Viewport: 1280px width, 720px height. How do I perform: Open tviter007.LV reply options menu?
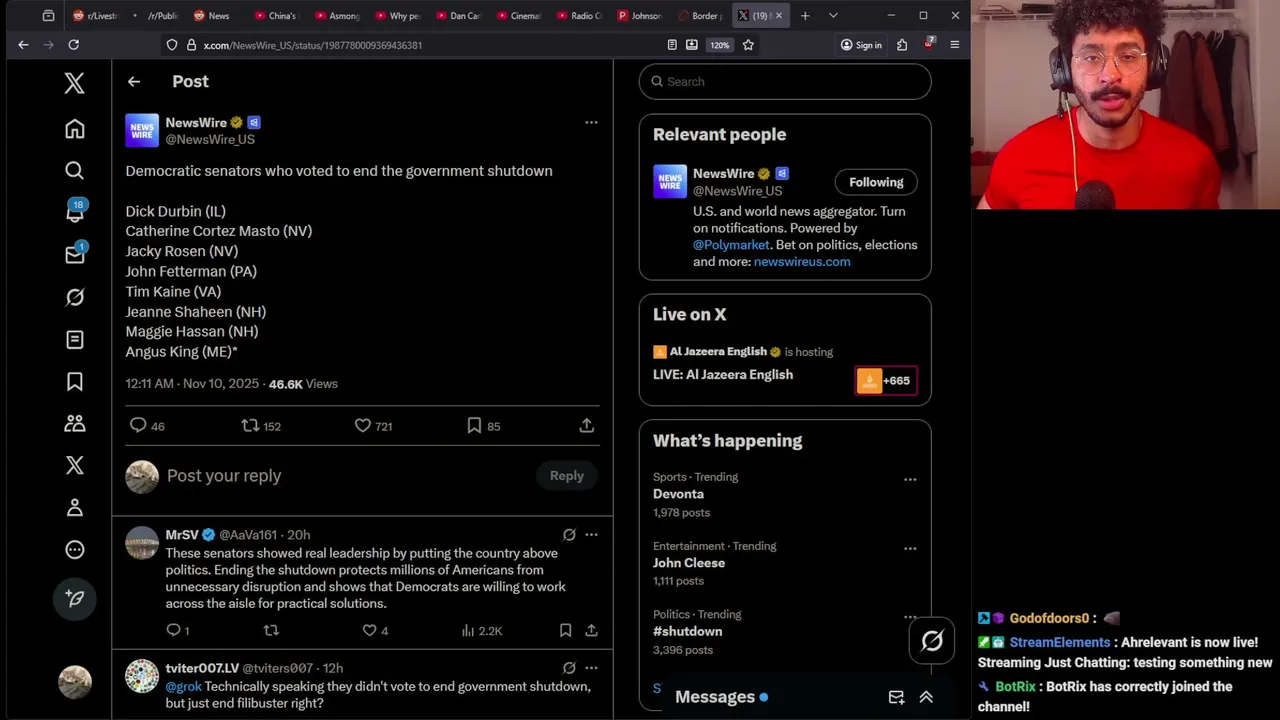click(x=591, y=668)
